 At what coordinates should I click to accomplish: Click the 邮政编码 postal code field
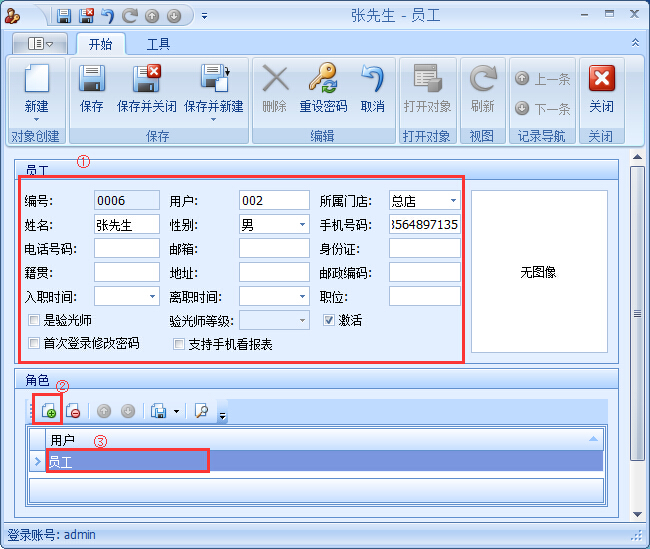point(424,273)
